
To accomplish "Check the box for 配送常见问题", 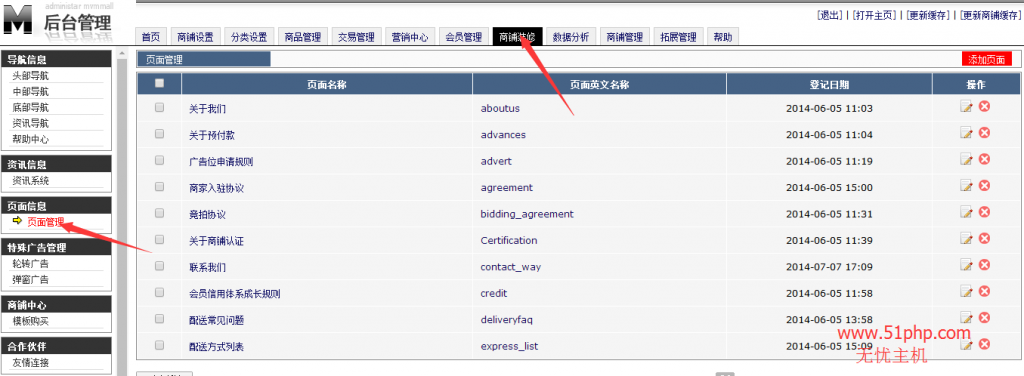I will point(159,319).
